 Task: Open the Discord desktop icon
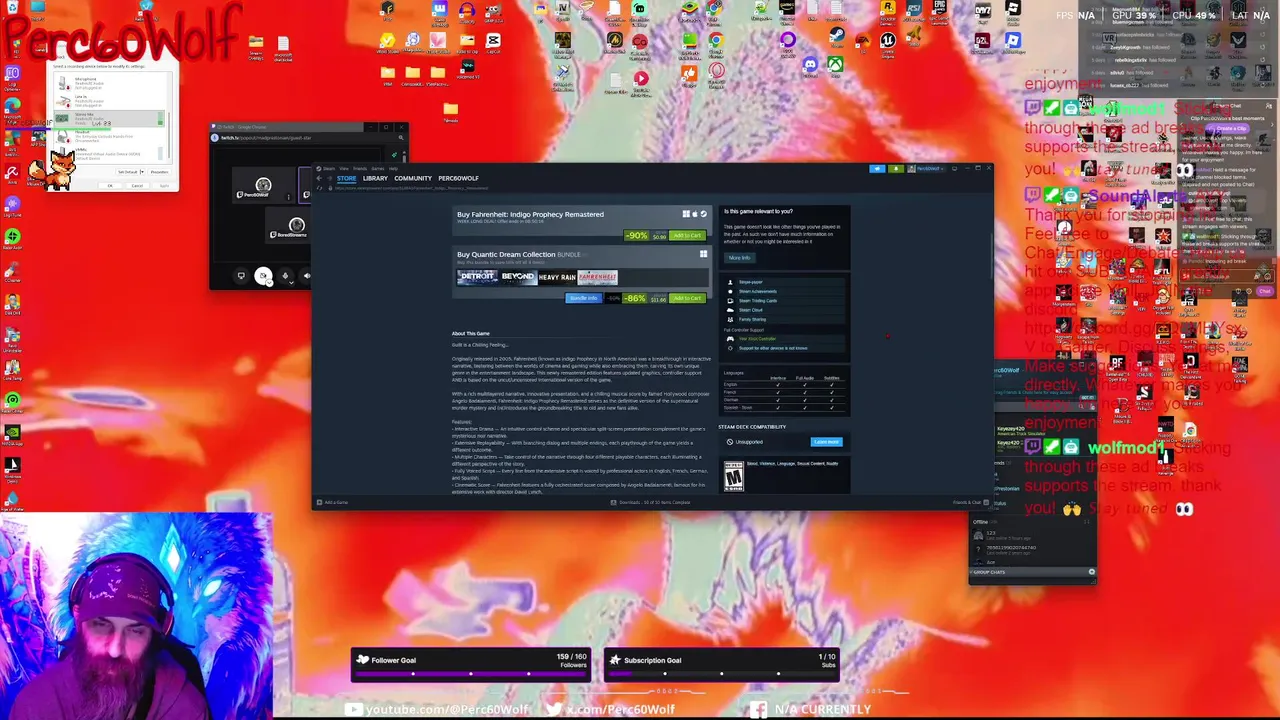coord(810,64)
